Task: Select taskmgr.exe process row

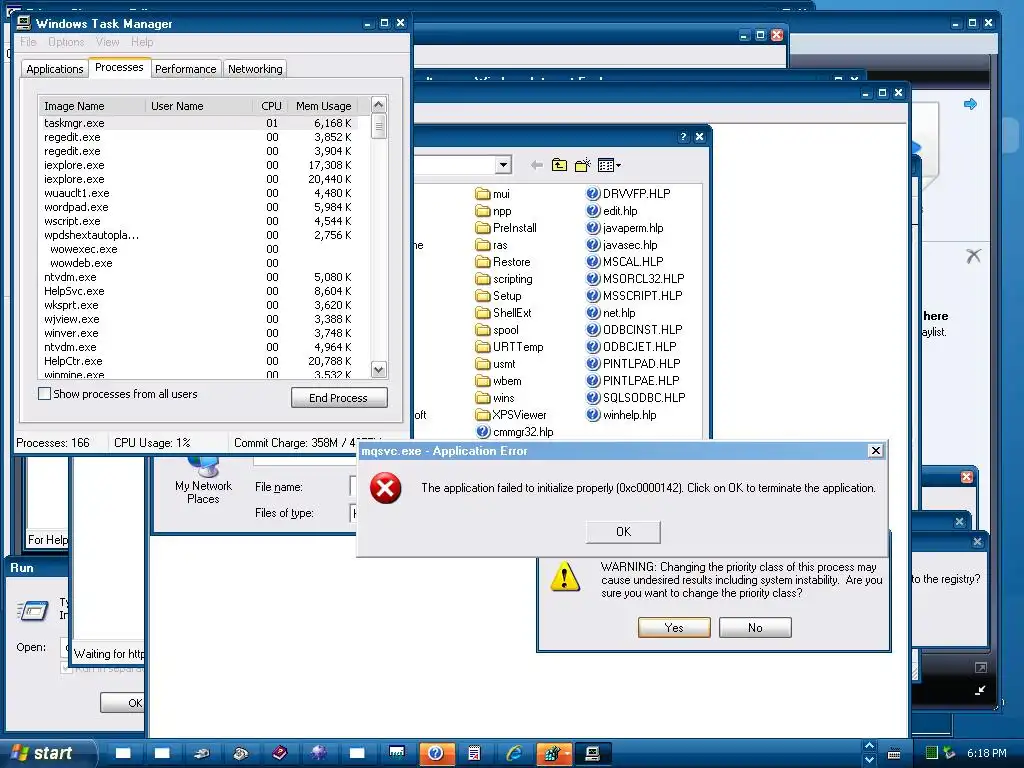Action: tap(199, 123)
